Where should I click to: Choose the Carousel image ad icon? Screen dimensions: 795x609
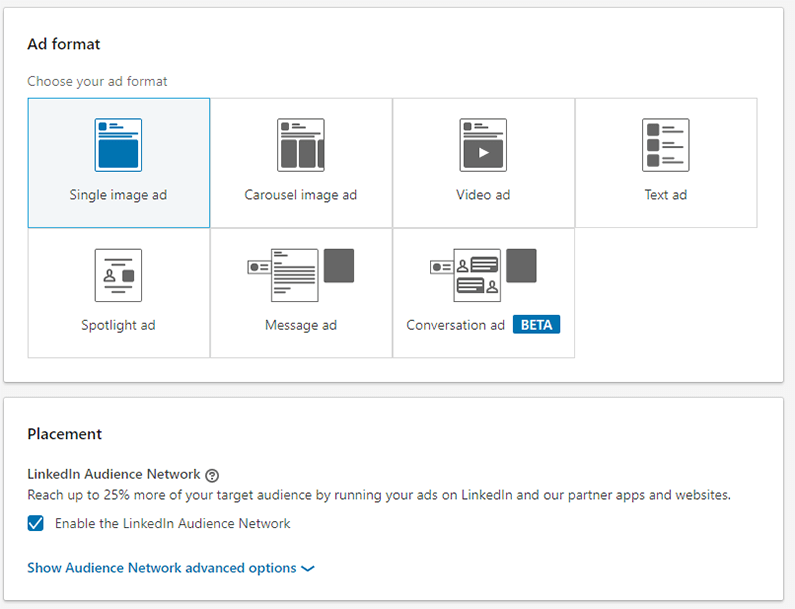pyautogui.click(x=301, y=145)
